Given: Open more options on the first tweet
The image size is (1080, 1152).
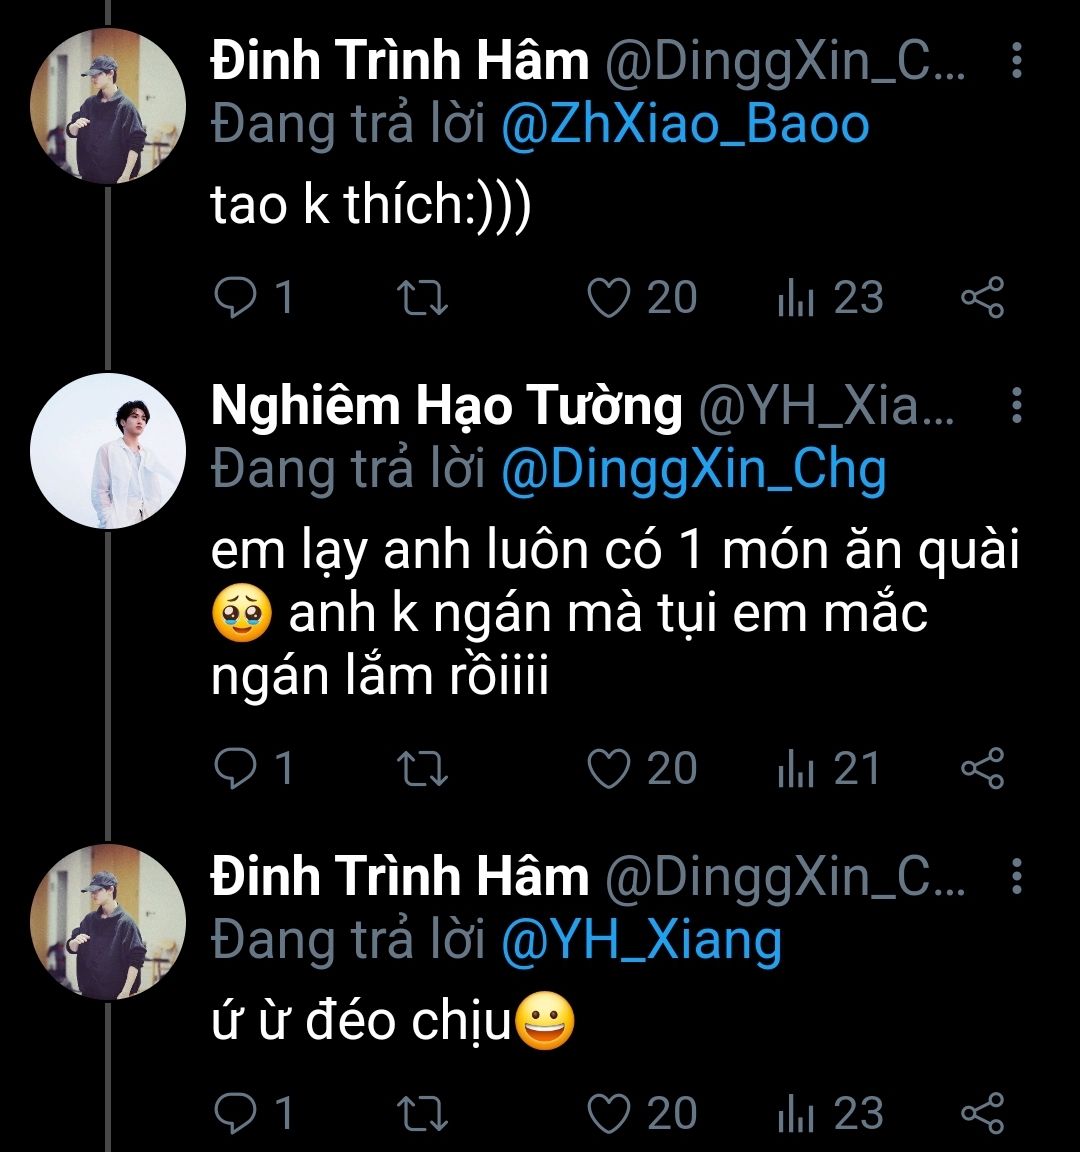Looking at the screenshot, I should [1016, 62].
